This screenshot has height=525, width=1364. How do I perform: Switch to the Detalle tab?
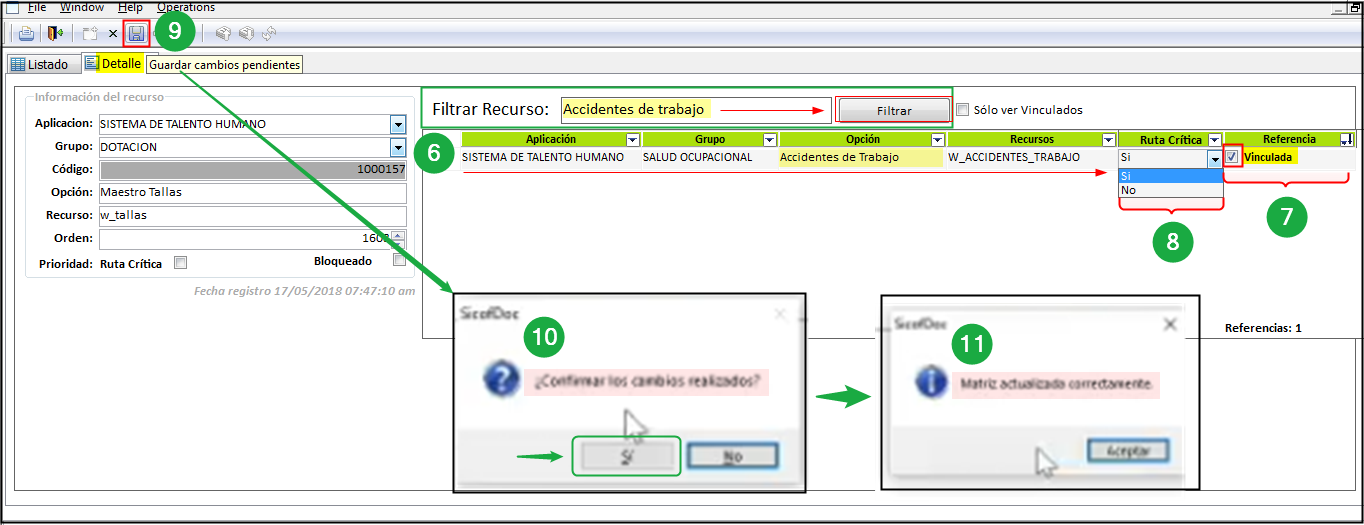113,63
